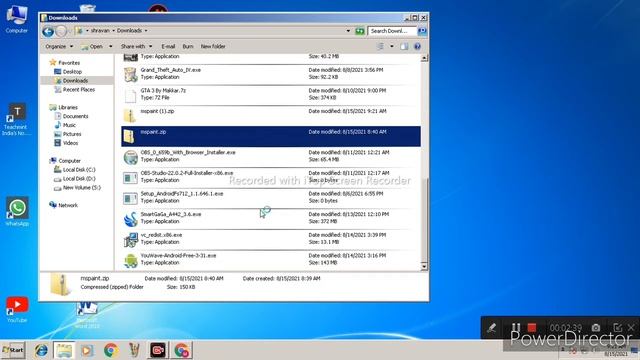Screen dimensions: 640x360
Task: Switch to Windows Explorer taskbar button
Action: (x=64, y=350)
